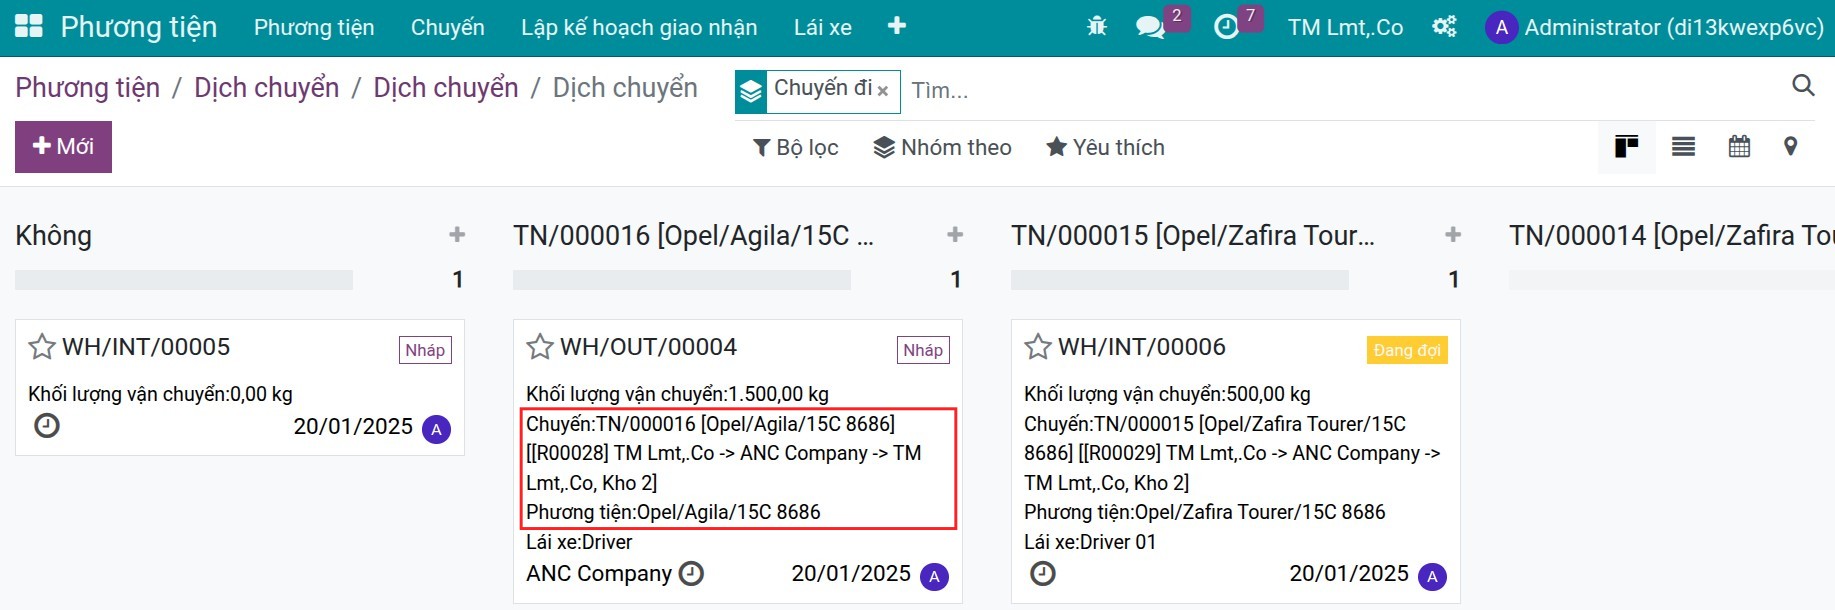Open the Yêu thích favorites dropdown

point(1105,148)
